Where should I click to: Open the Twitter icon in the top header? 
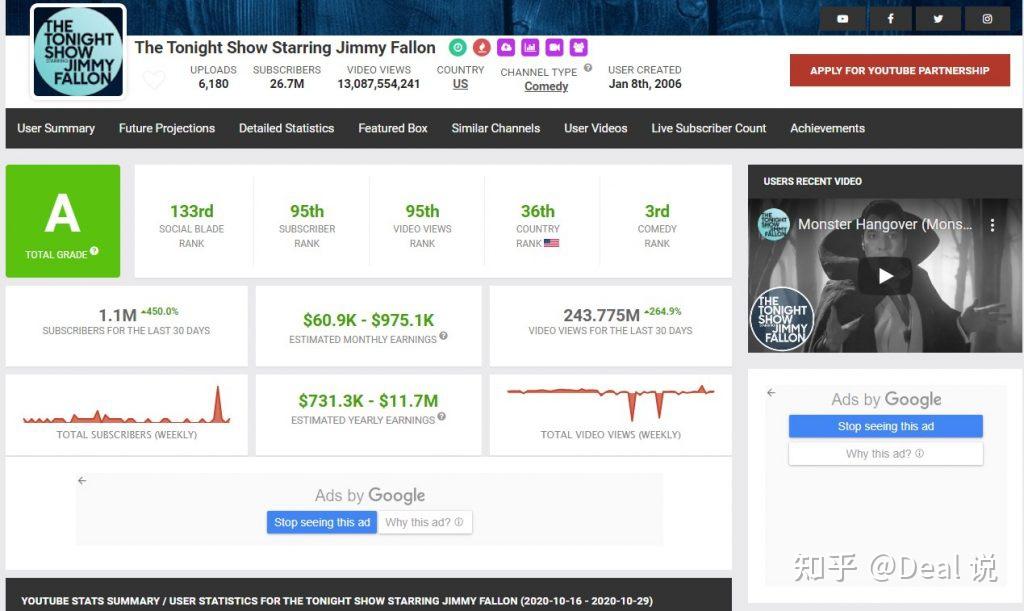tap(939, 18)
